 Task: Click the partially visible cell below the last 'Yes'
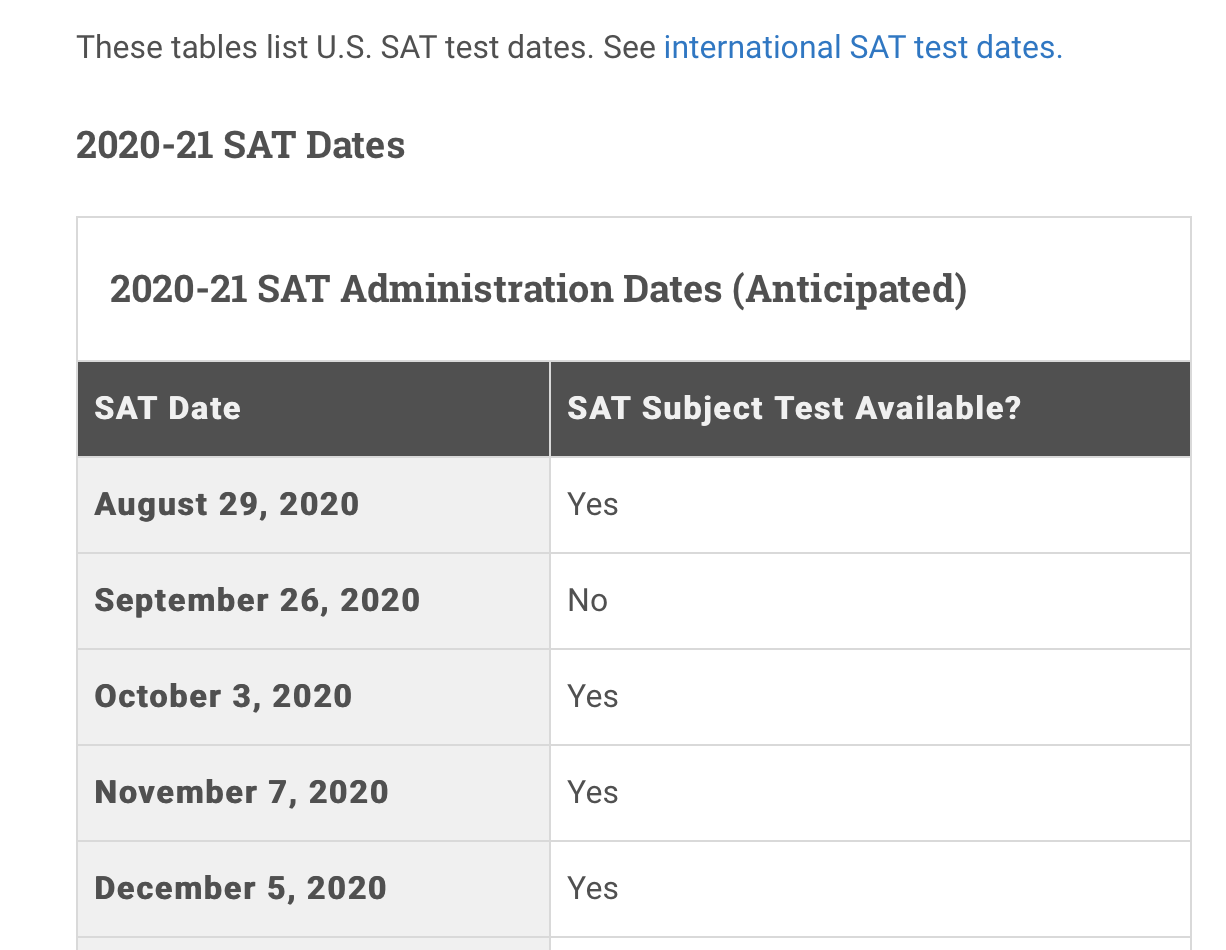870,944
